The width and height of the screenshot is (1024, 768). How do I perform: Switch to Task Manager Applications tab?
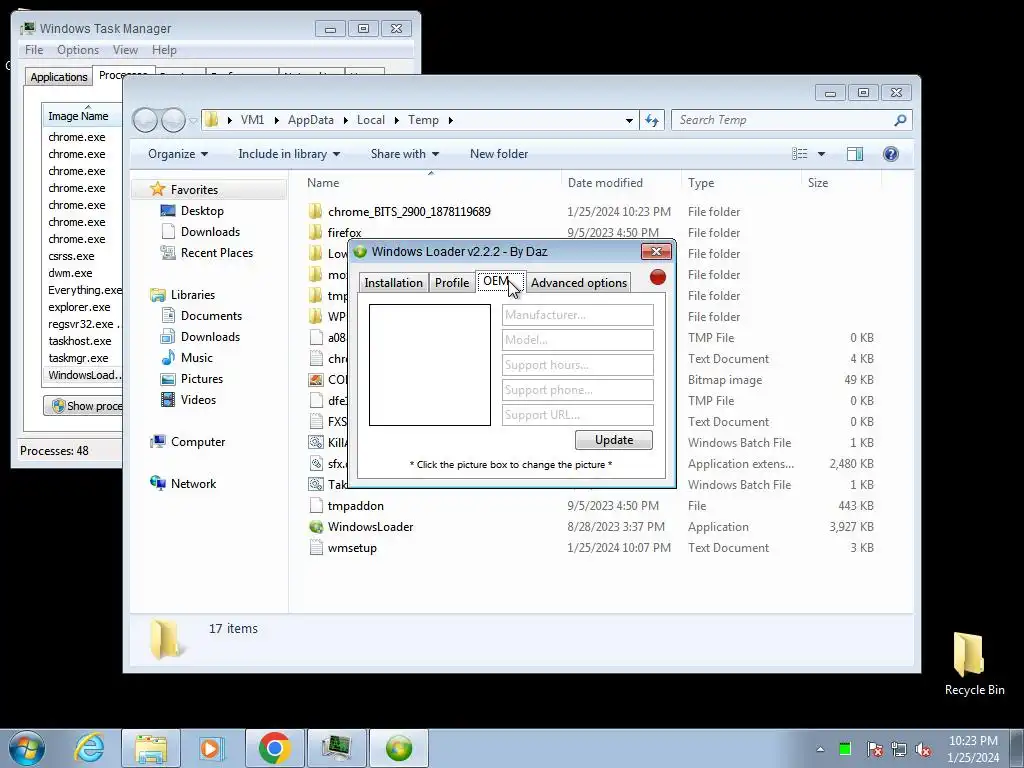(59, 77)
